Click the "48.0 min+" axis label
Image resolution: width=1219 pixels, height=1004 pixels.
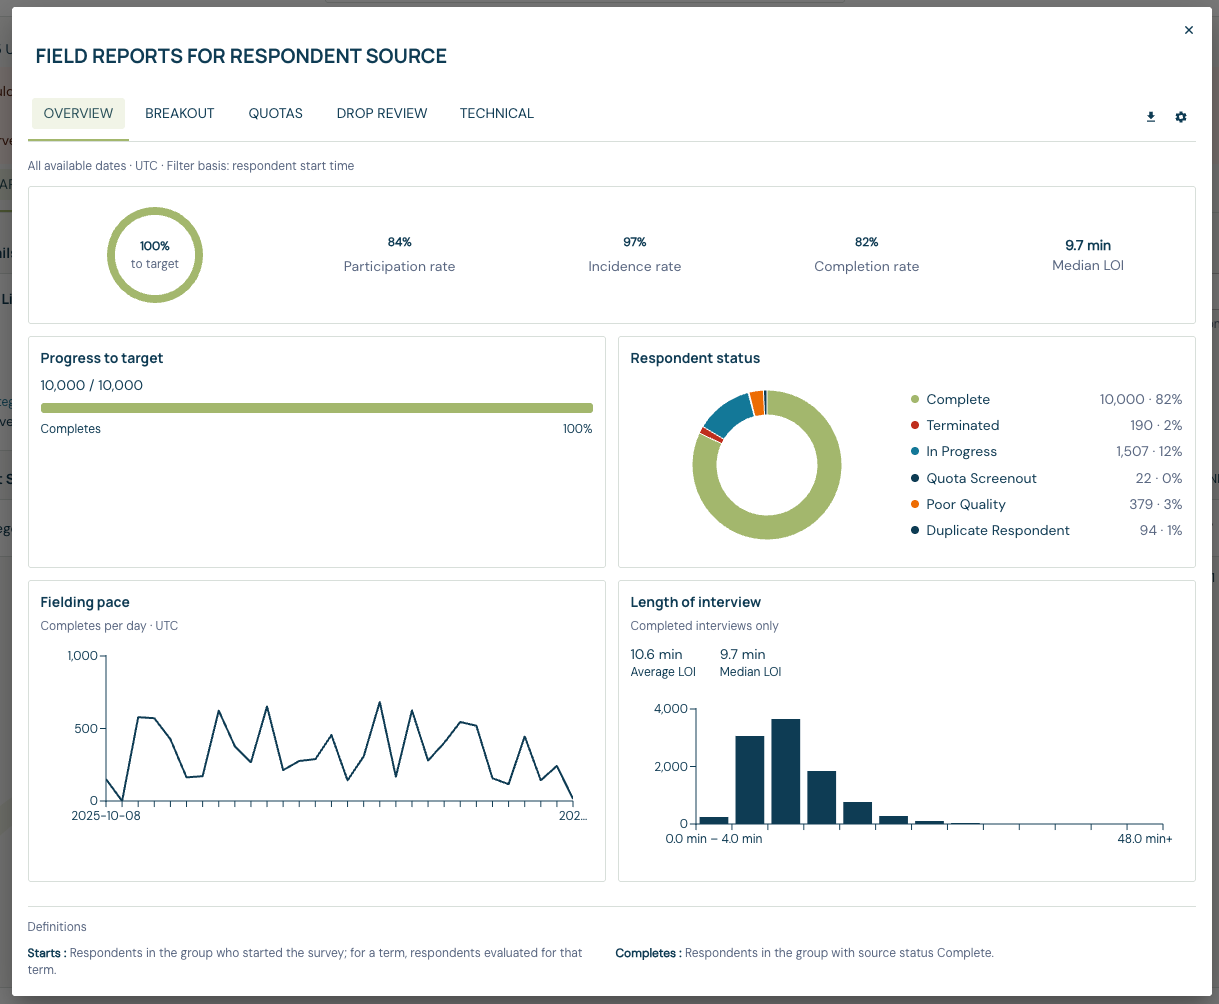click(1145, 839)
